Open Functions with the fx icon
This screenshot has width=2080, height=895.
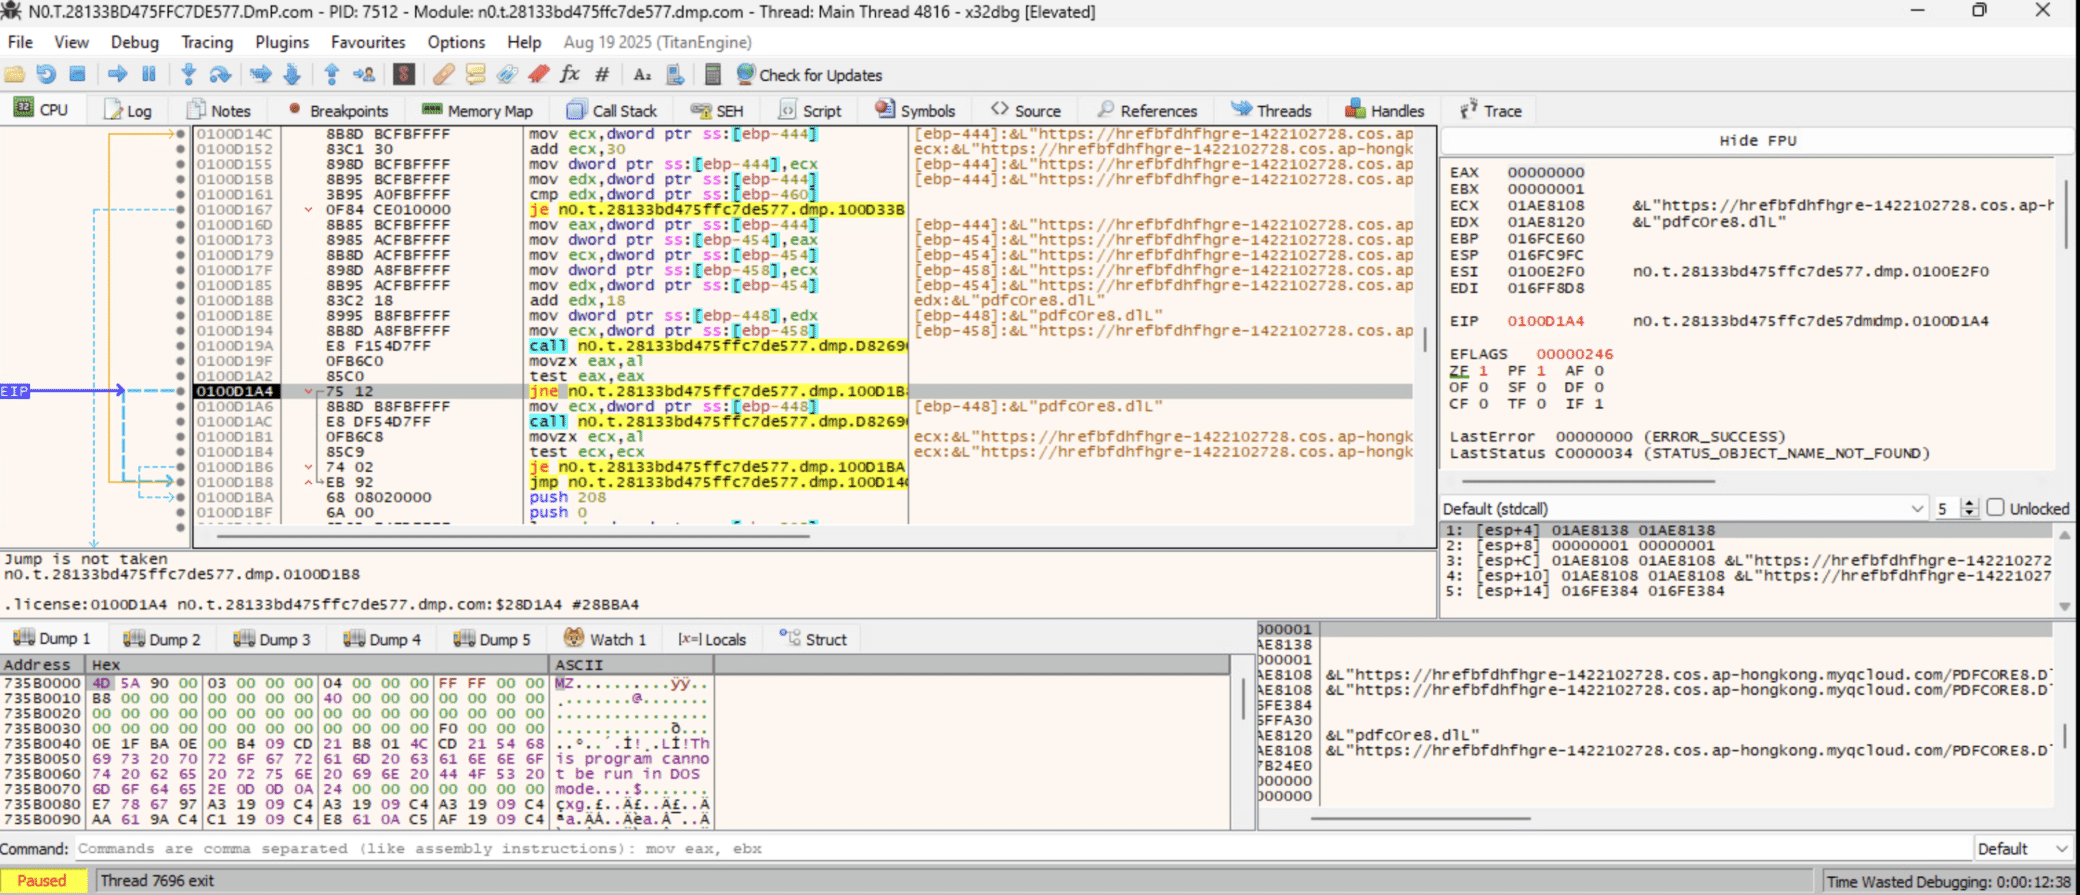[x=570, y=75]
